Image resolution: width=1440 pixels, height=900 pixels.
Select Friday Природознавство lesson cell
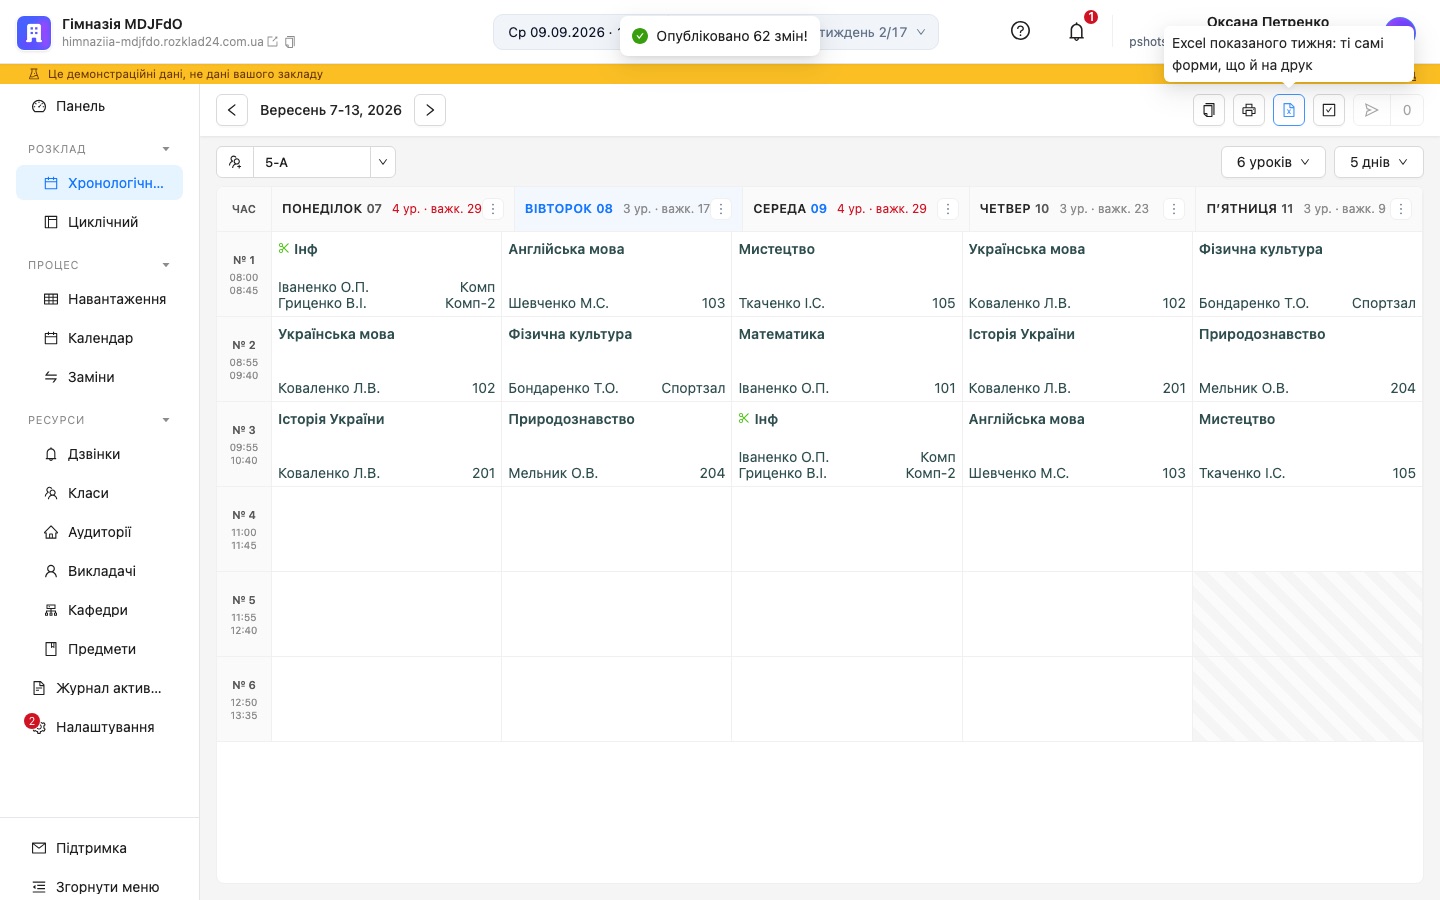click(1307, 359)
